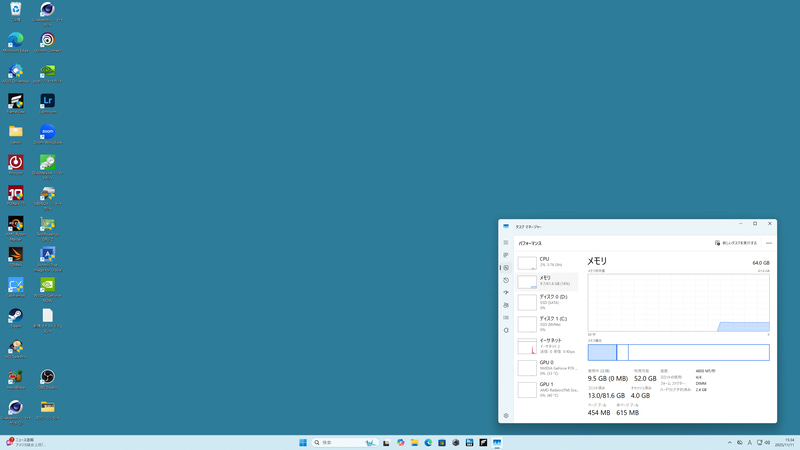This screenshot has width=800, height=450.
Task: Select CPU in performance list
Action: click(x=547, y=262)
